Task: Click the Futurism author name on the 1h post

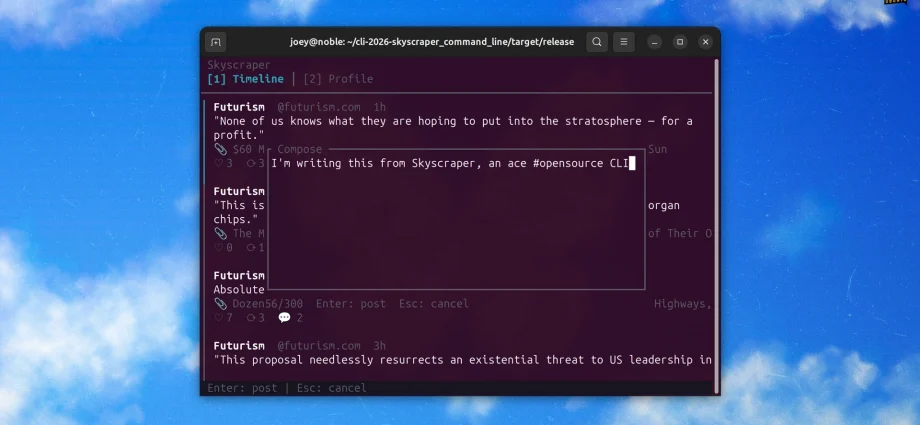Action: tap(239, 107)
